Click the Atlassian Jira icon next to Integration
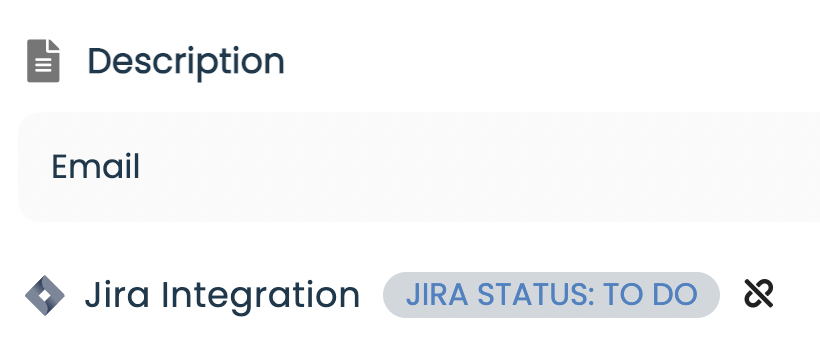820x362 pixels. point(45,295)
